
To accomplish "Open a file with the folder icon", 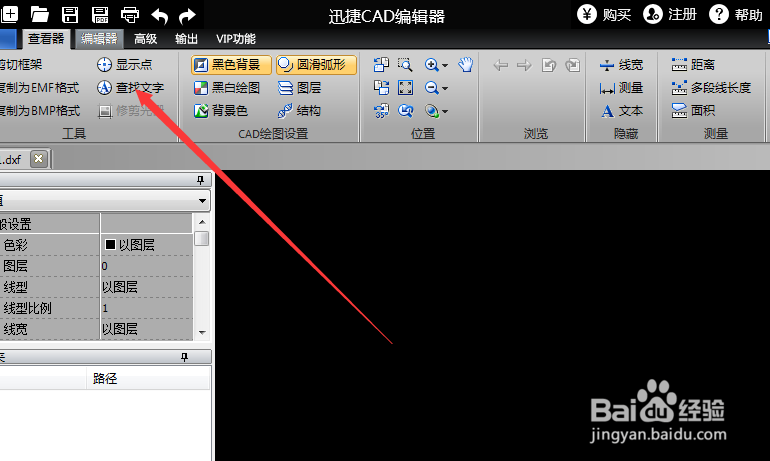I will click(39, 15).
